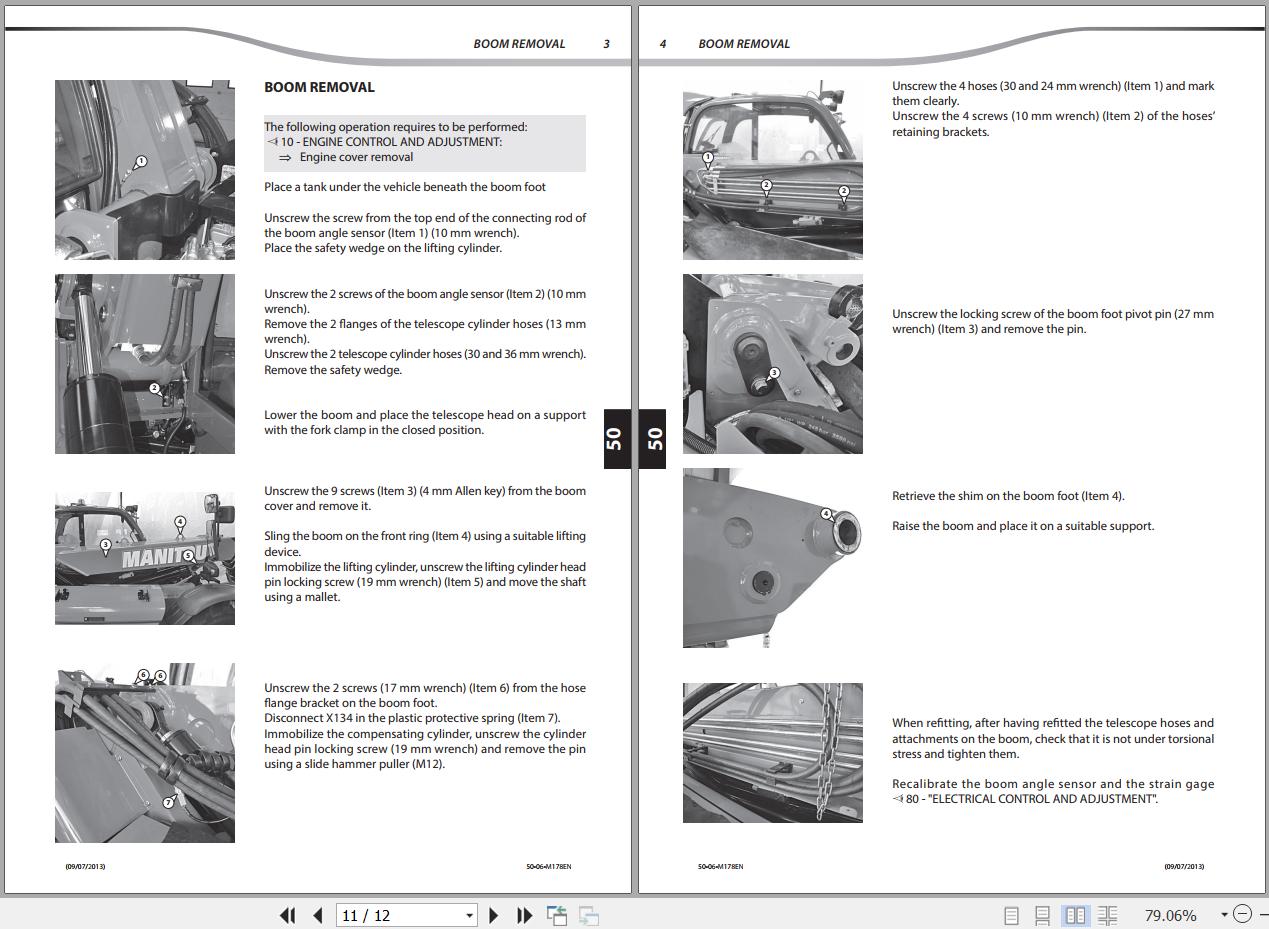Image resolution: width=1269 pixels, height=929 pixels.
Task: Click the bold BOOM REMOVAL heading
Action: pos(319,87)
